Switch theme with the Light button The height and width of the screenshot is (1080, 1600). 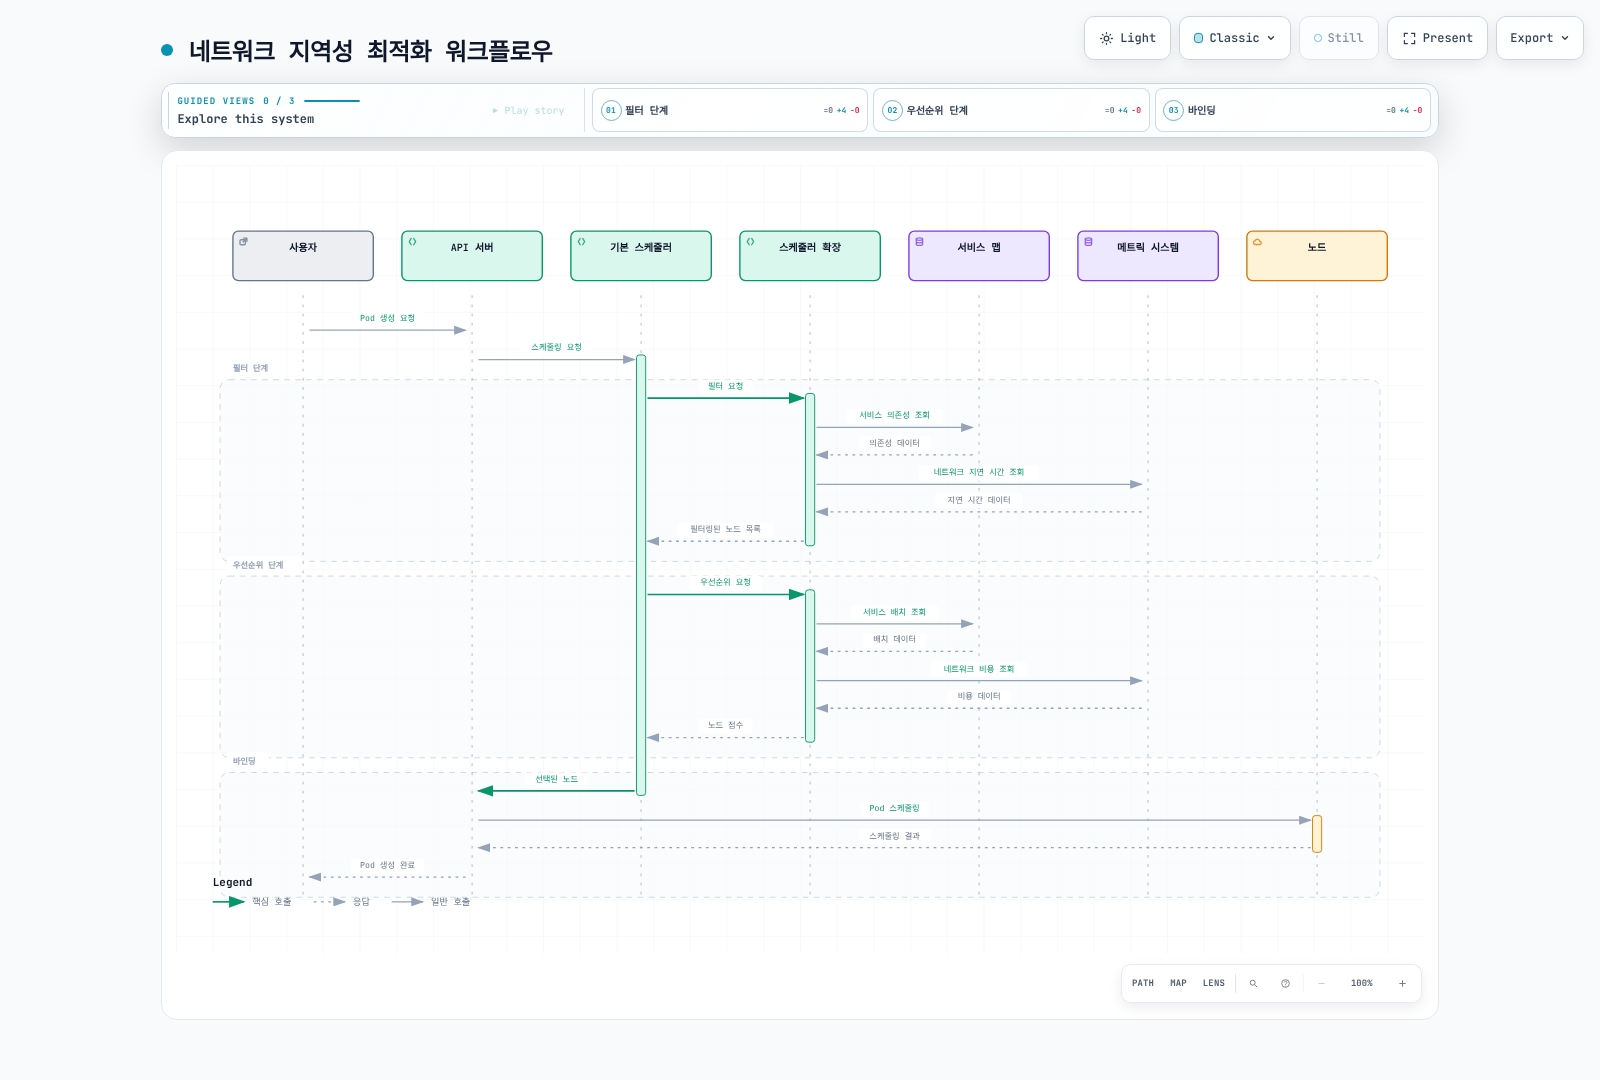(1127, 38)
